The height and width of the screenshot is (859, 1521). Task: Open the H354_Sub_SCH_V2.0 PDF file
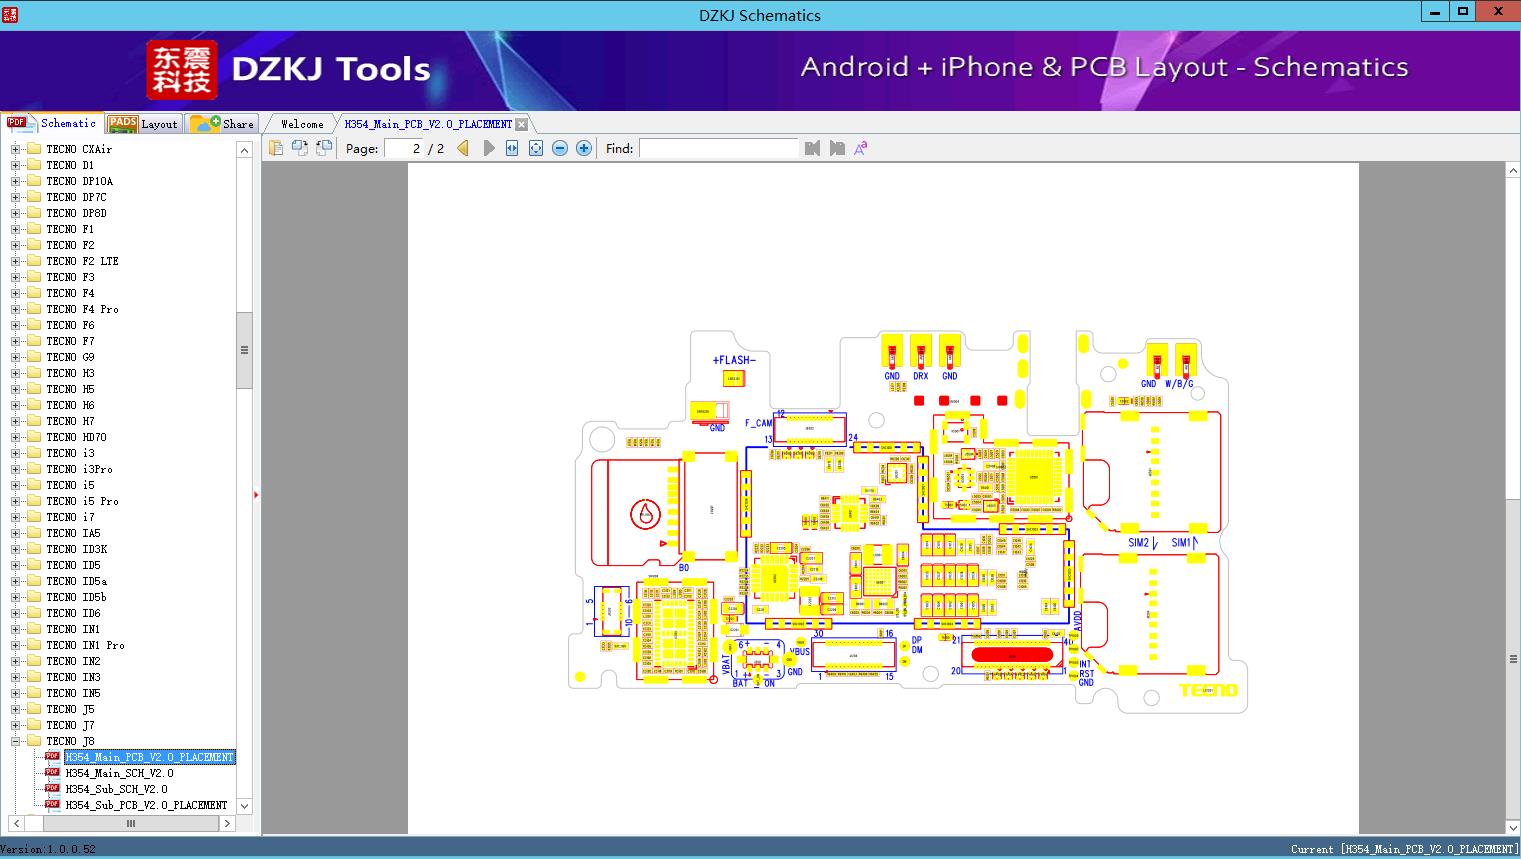point(116,789)
